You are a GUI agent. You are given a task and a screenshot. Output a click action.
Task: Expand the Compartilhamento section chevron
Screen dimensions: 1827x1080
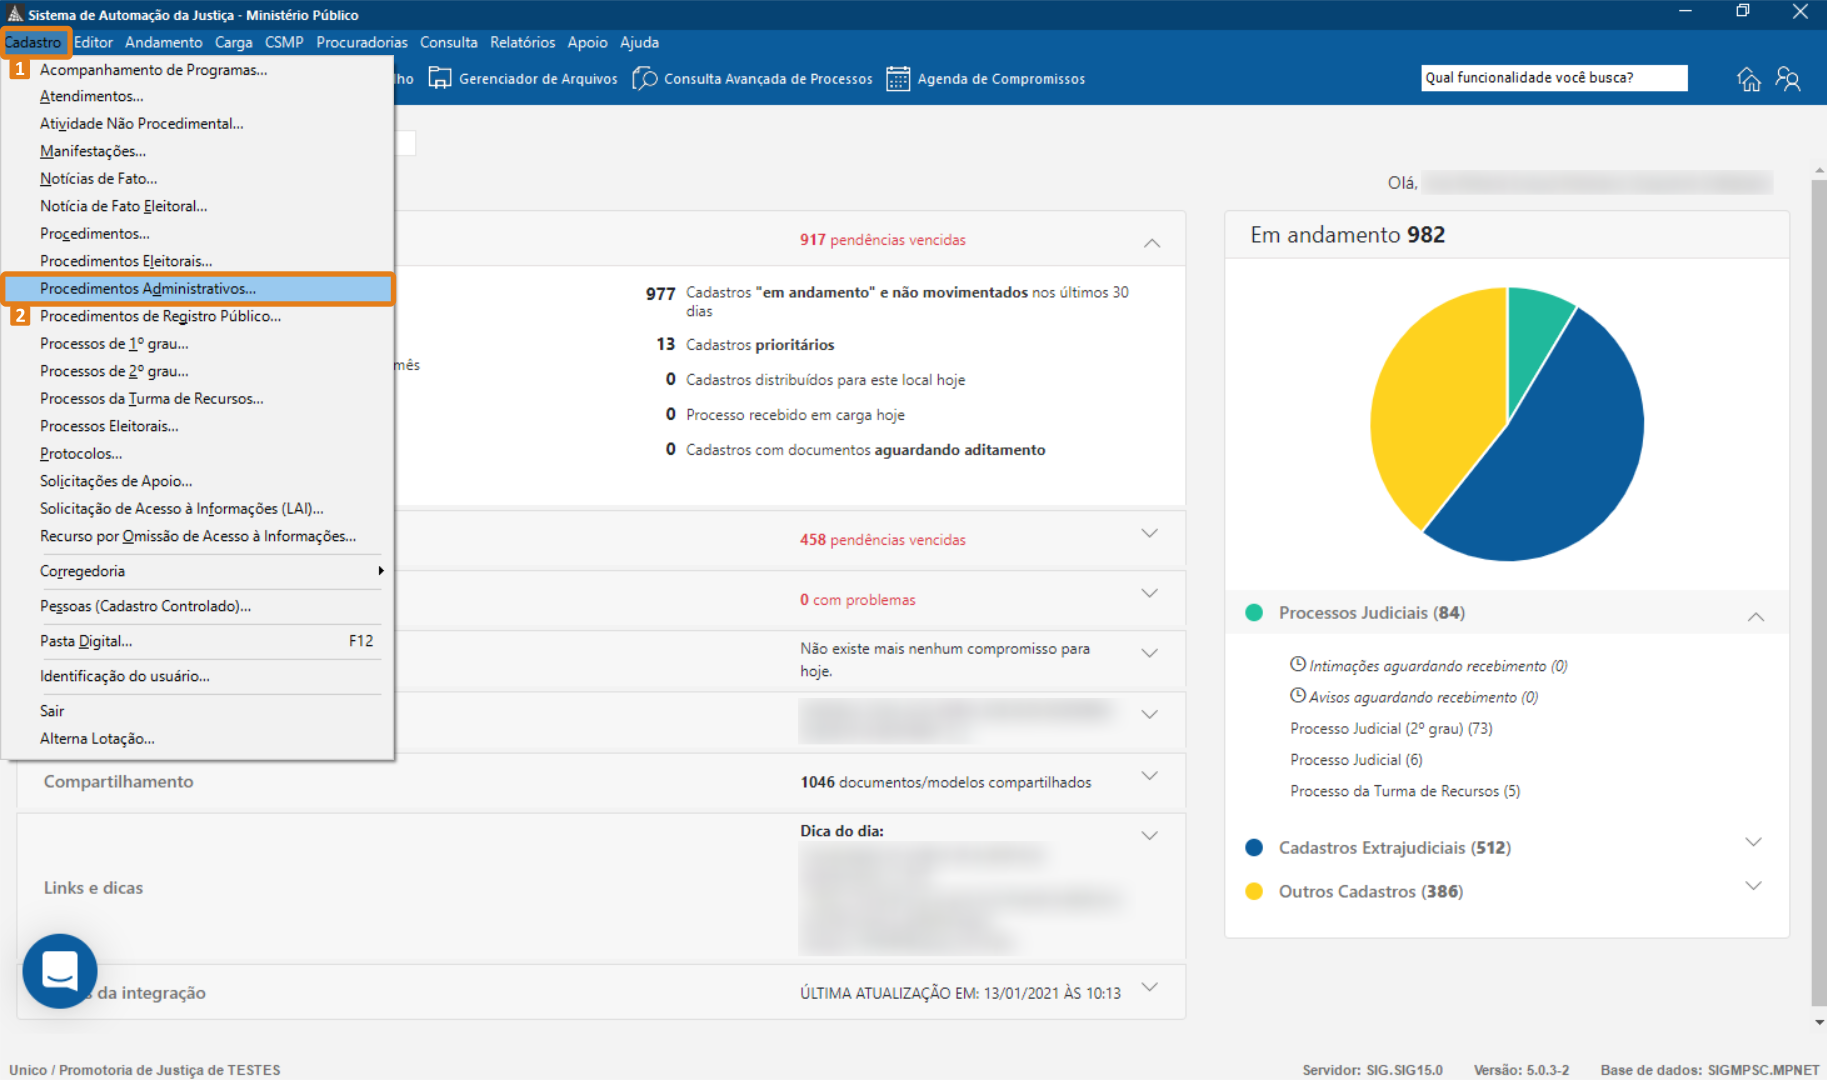(x=1150, y=776)
